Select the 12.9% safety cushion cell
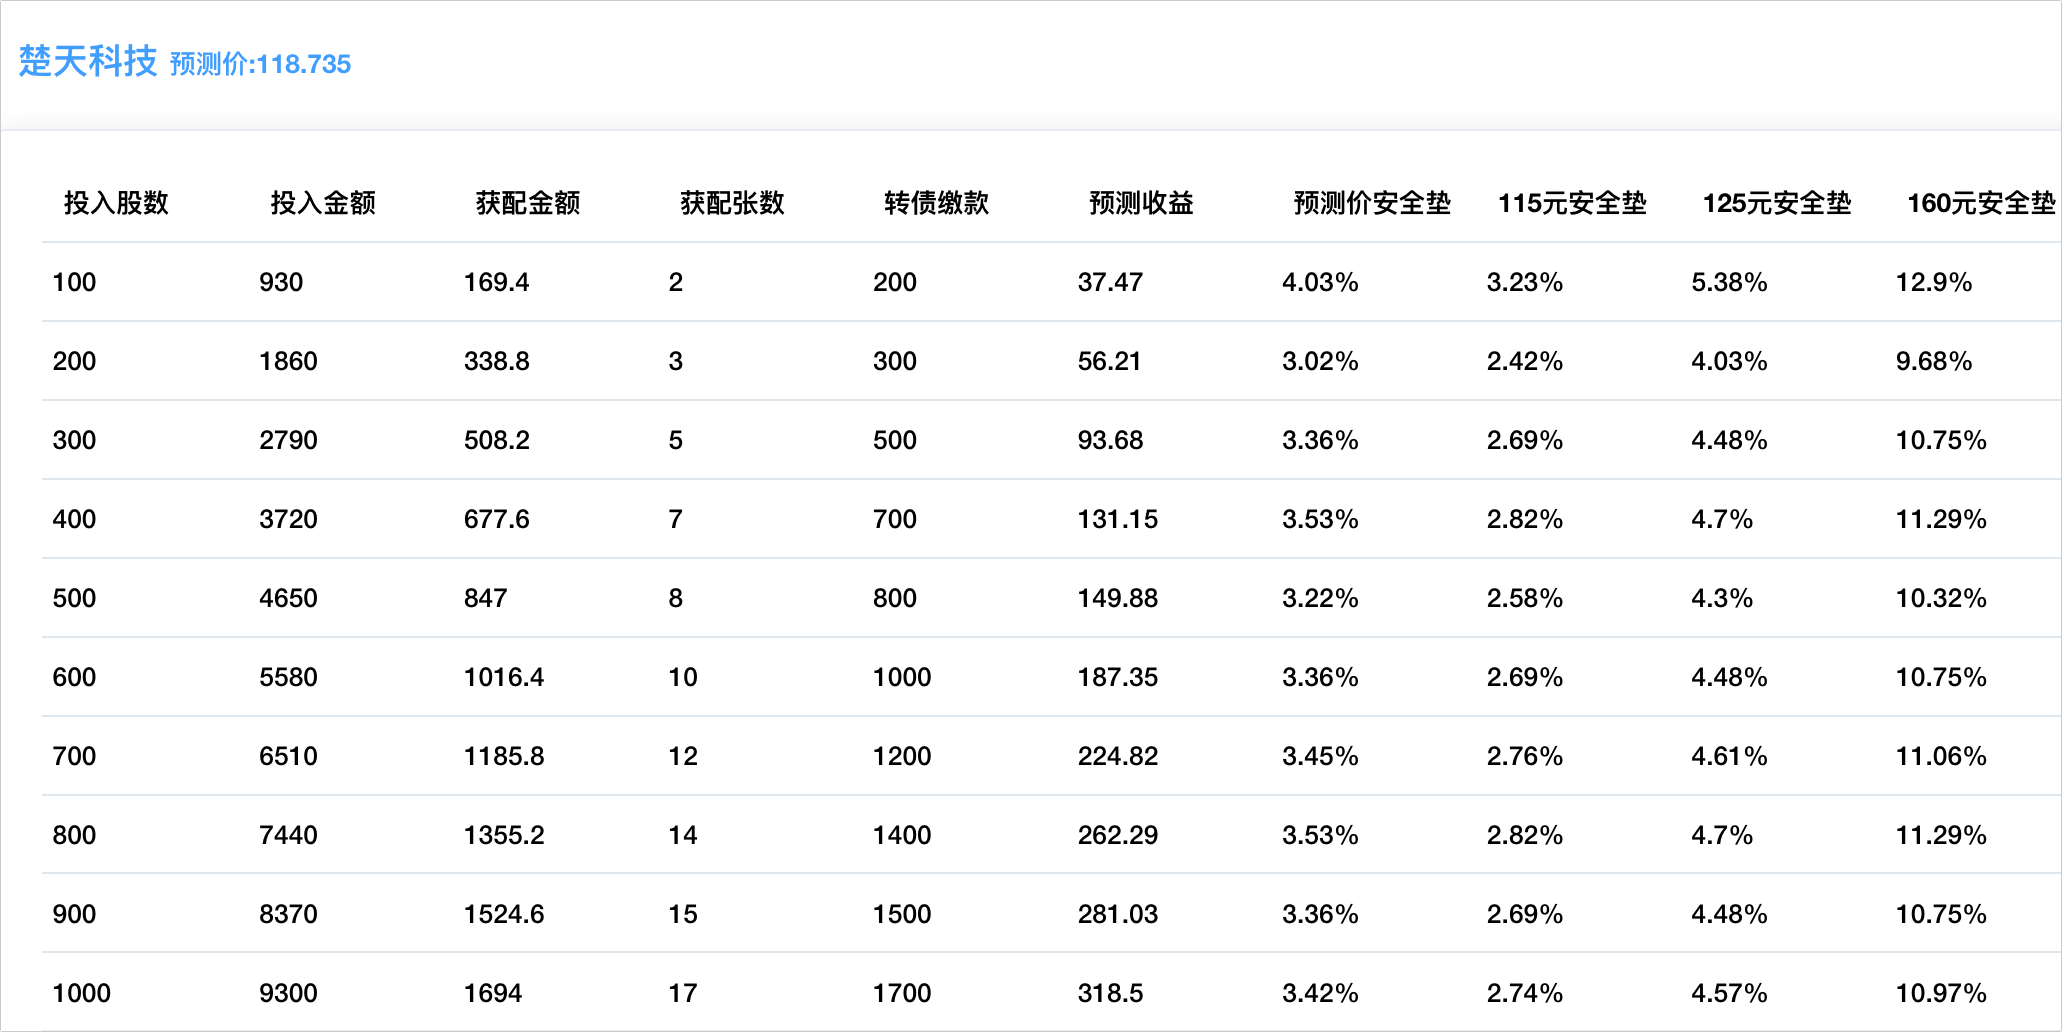The width and height of the screenshot is (2062, 1032). tap(1934, 282)
